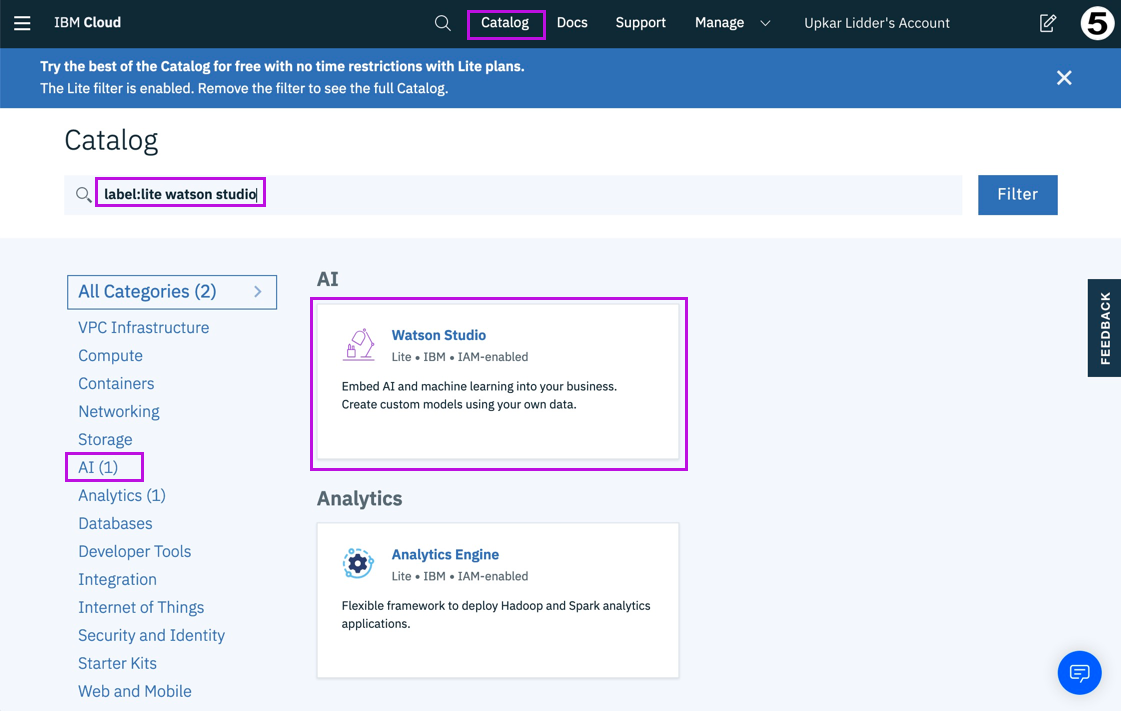
Task: Click the AI section heading
Action: [x=327, y=279]
